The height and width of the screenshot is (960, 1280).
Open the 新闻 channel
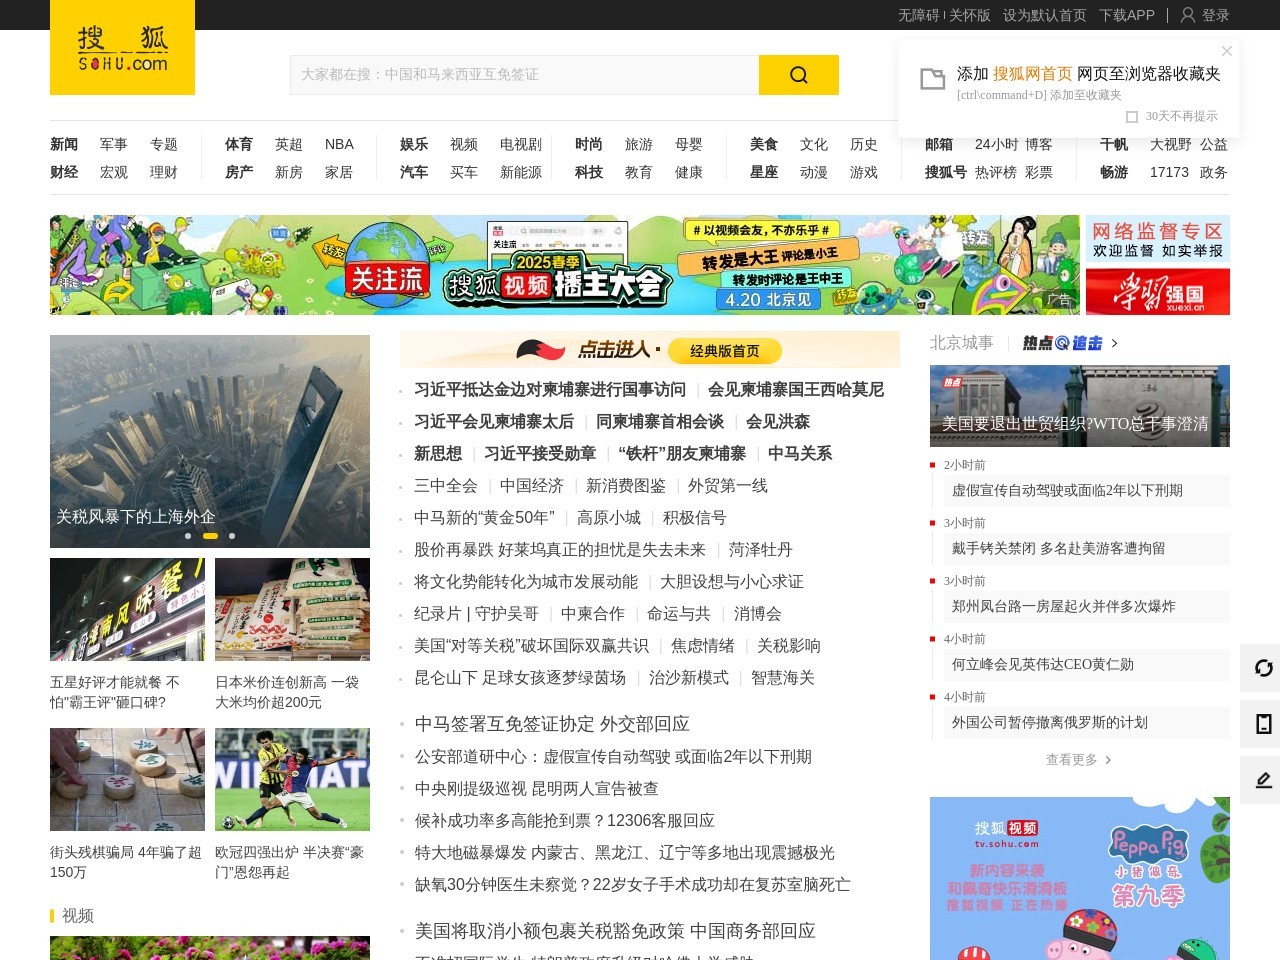pyautogui.click(x=64, y=144)
